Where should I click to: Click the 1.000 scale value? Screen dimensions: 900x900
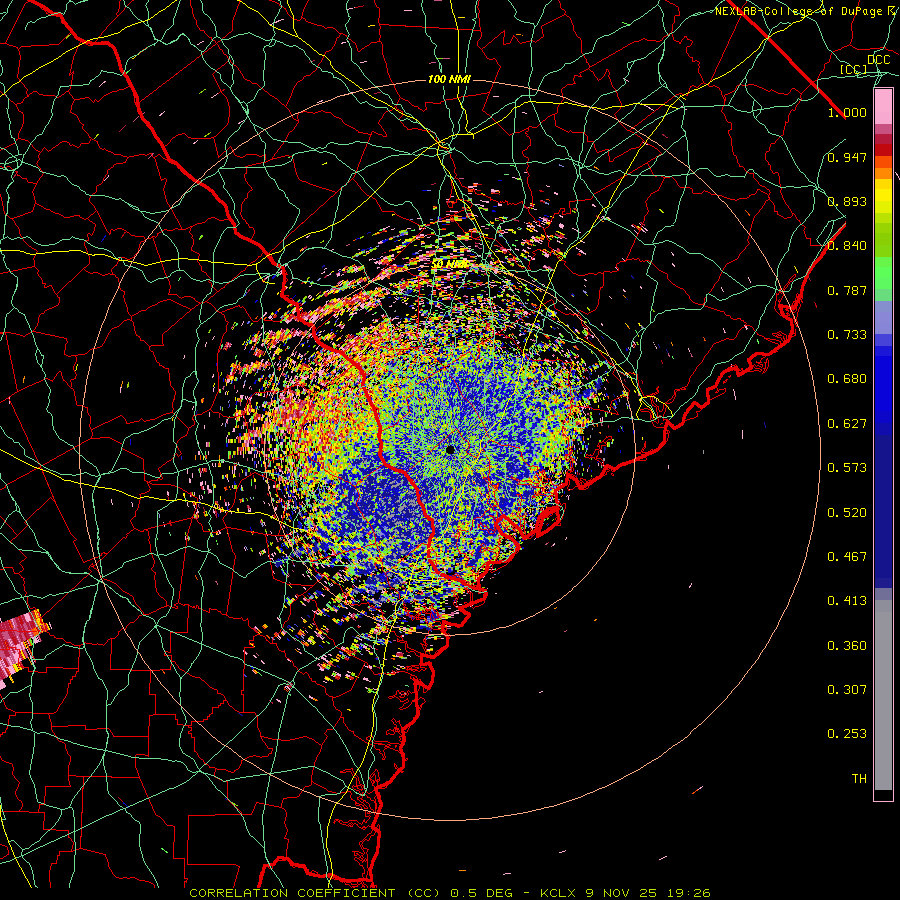click(x=847, y=112)
